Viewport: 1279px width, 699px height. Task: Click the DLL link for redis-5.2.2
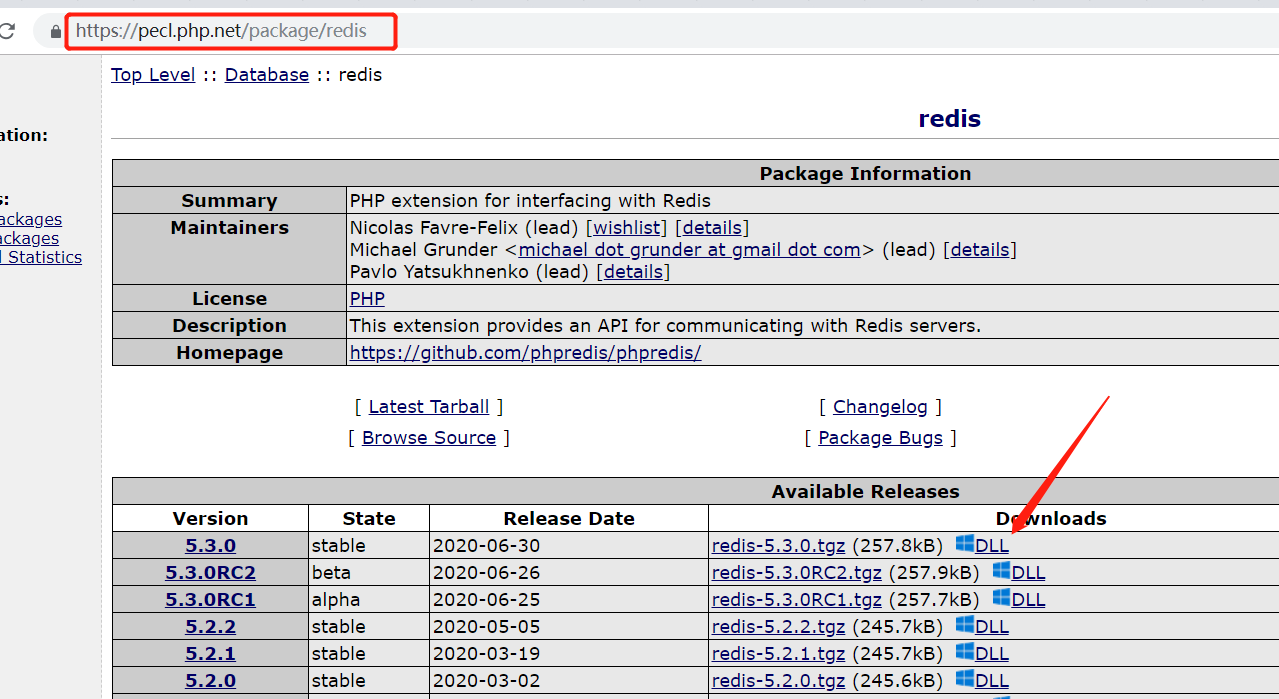pyautogui.click(x=992, y=627)
